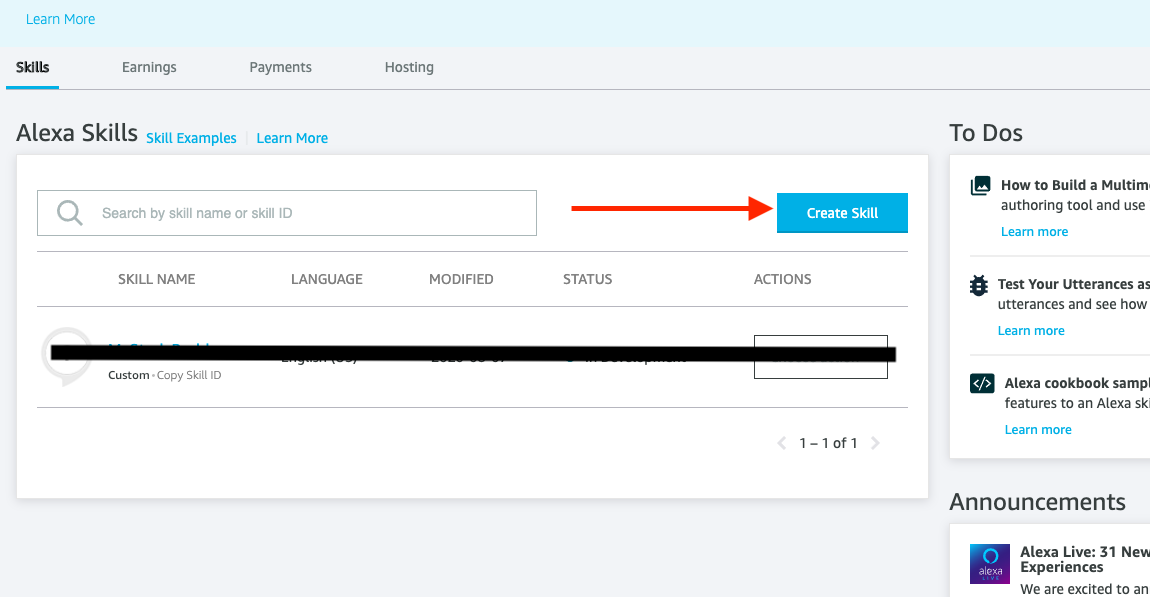Click the code icon beside Alexa cookbook
The width and height of the screenshot is (1150, 597).
982,384
